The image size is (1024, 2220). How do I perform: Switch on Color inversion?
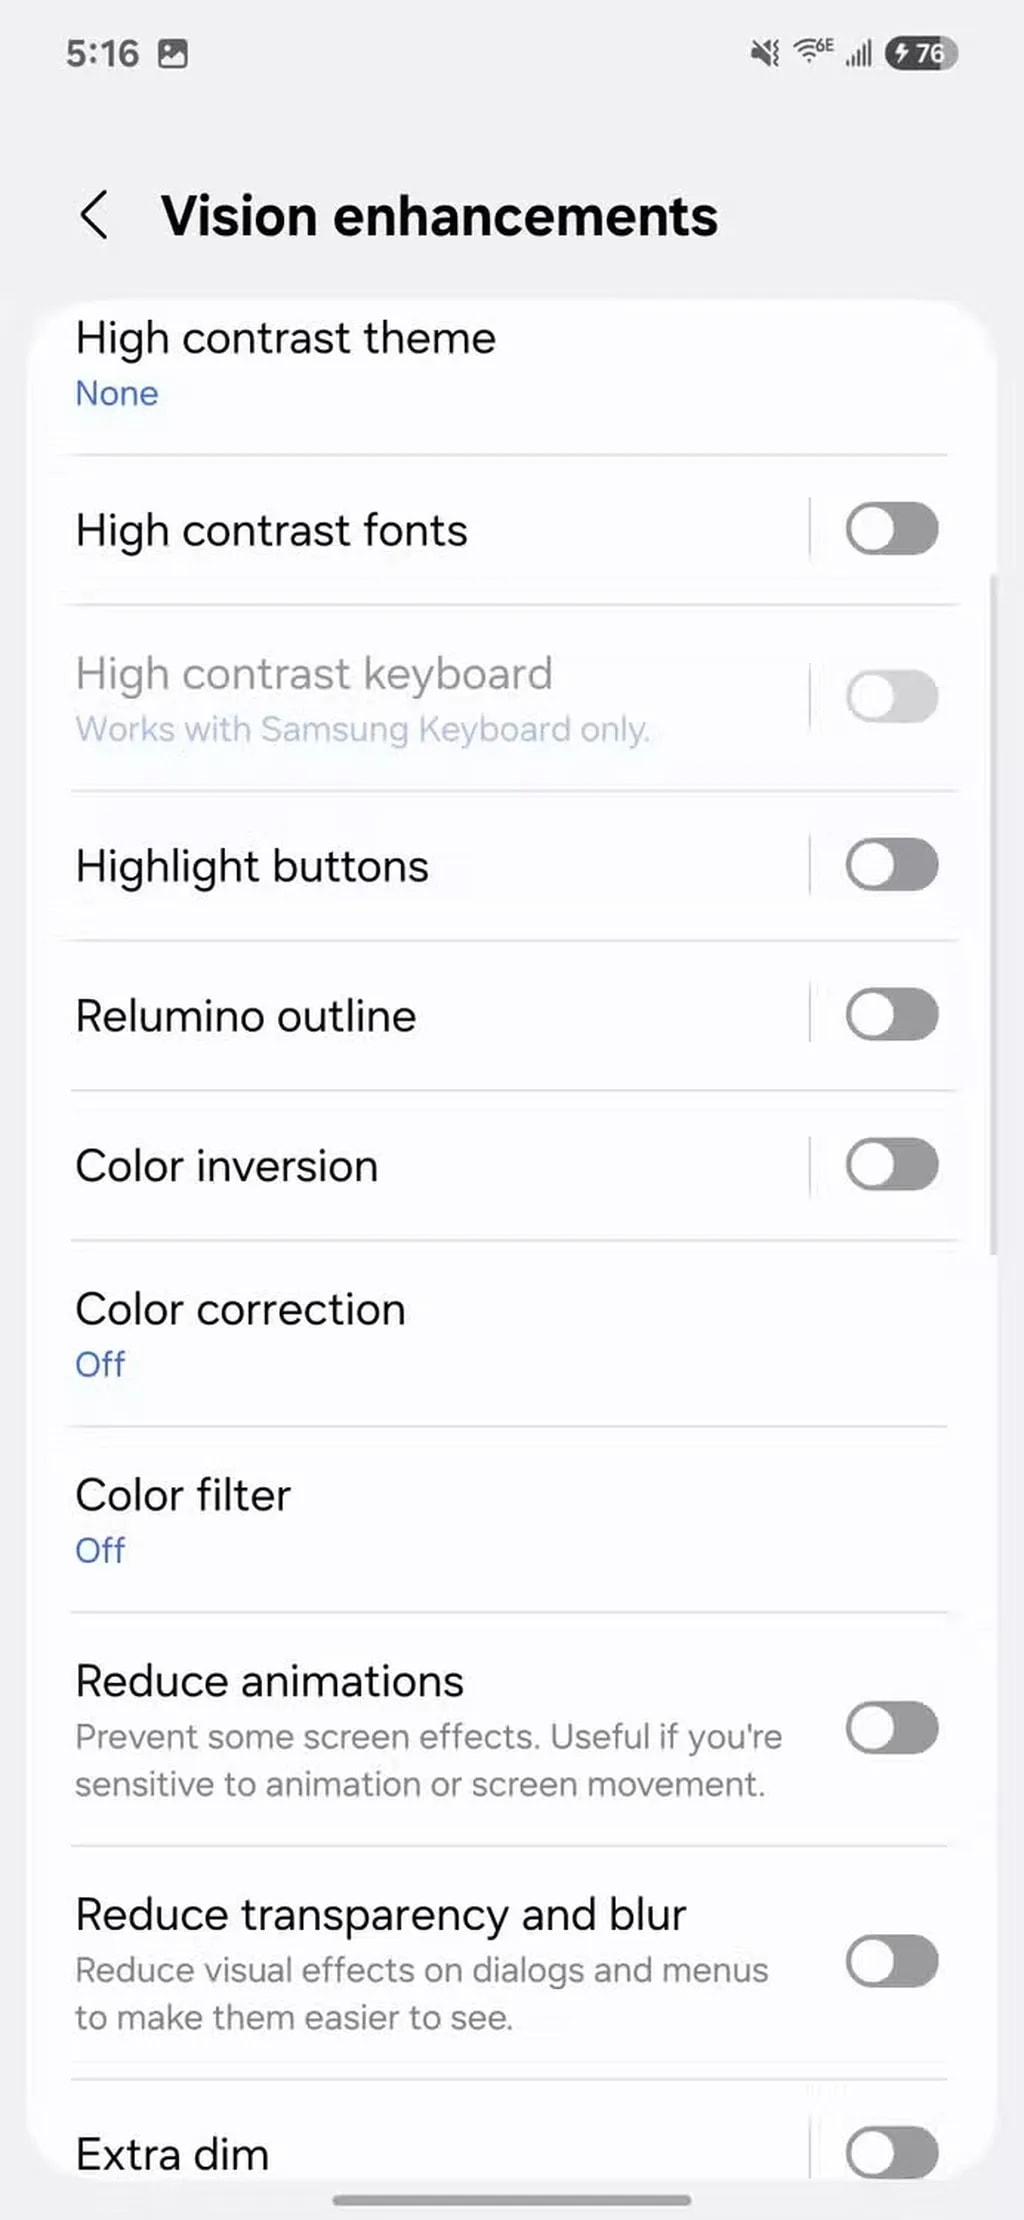coord(891,1165)
